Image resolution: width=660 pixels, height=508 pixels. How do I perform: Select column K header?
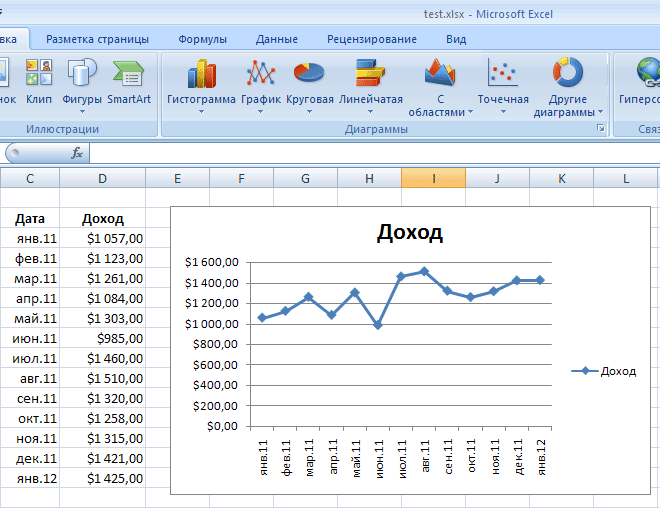point(562,178)
